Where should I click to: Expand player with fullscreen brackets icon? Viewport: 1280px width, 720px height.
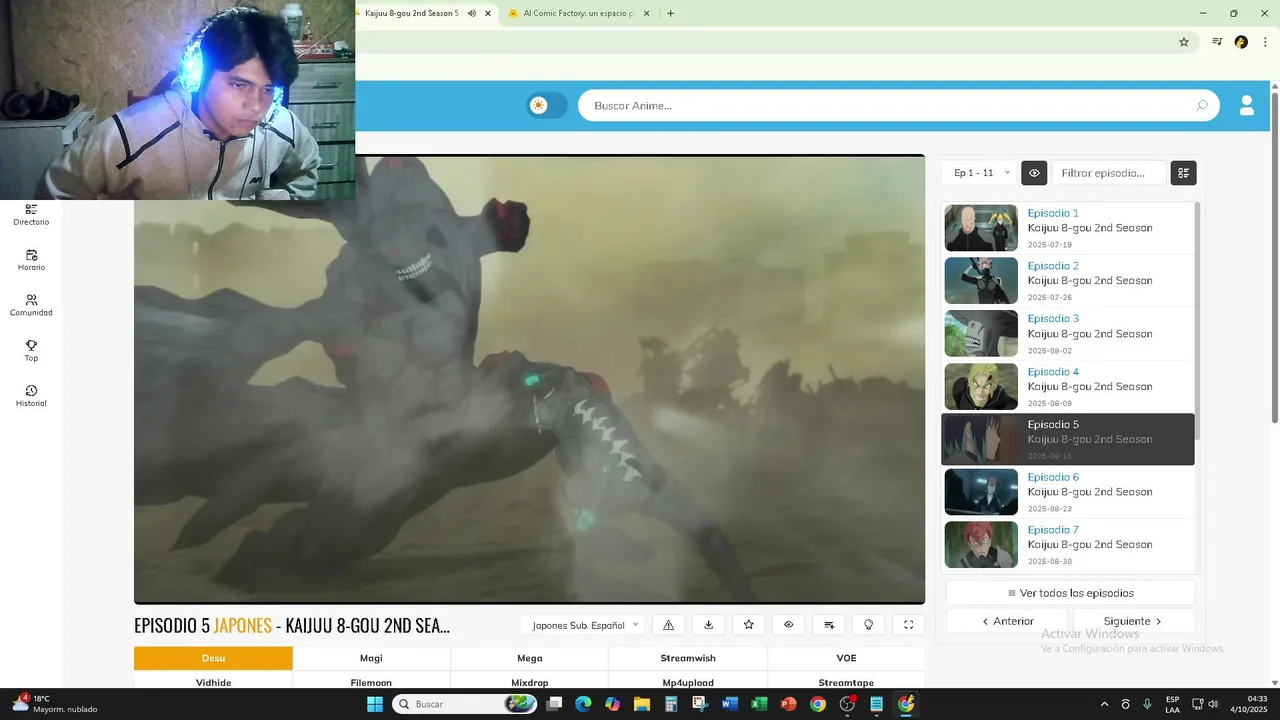[x=908, y=625]
